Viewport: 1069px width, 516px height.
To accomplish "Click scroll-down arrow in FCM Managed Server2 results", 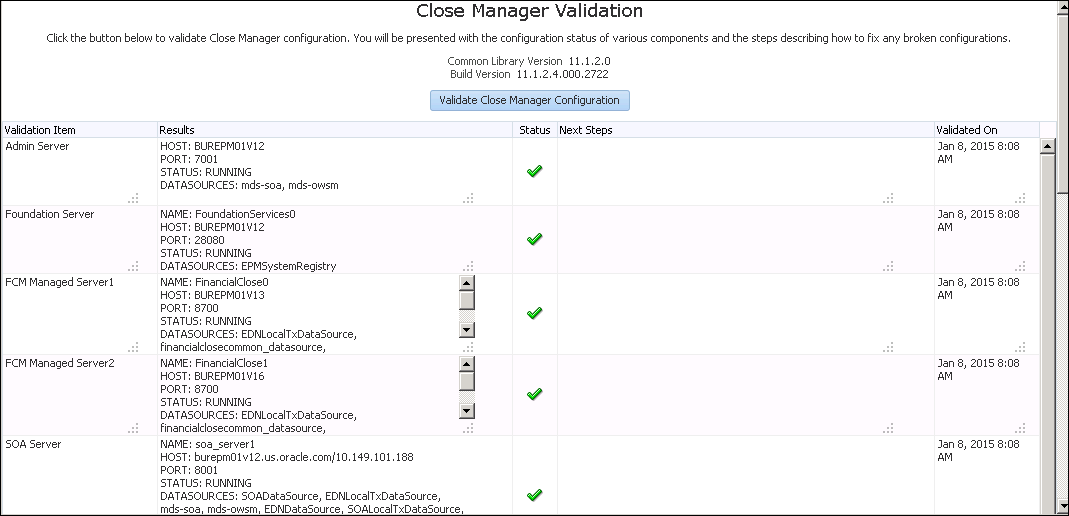I will tap(467, 411).
